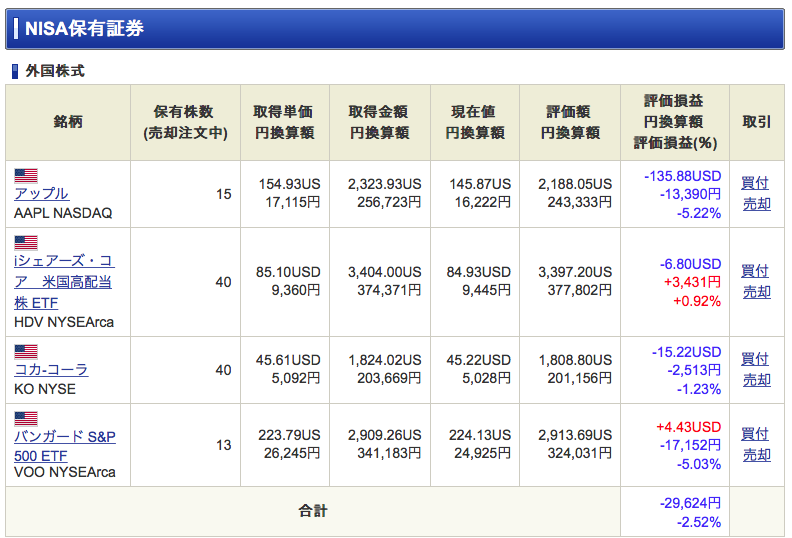Click the US flag icon above コカ-コーラ
The width and height of the screenshot is (792, 538).
26,351
